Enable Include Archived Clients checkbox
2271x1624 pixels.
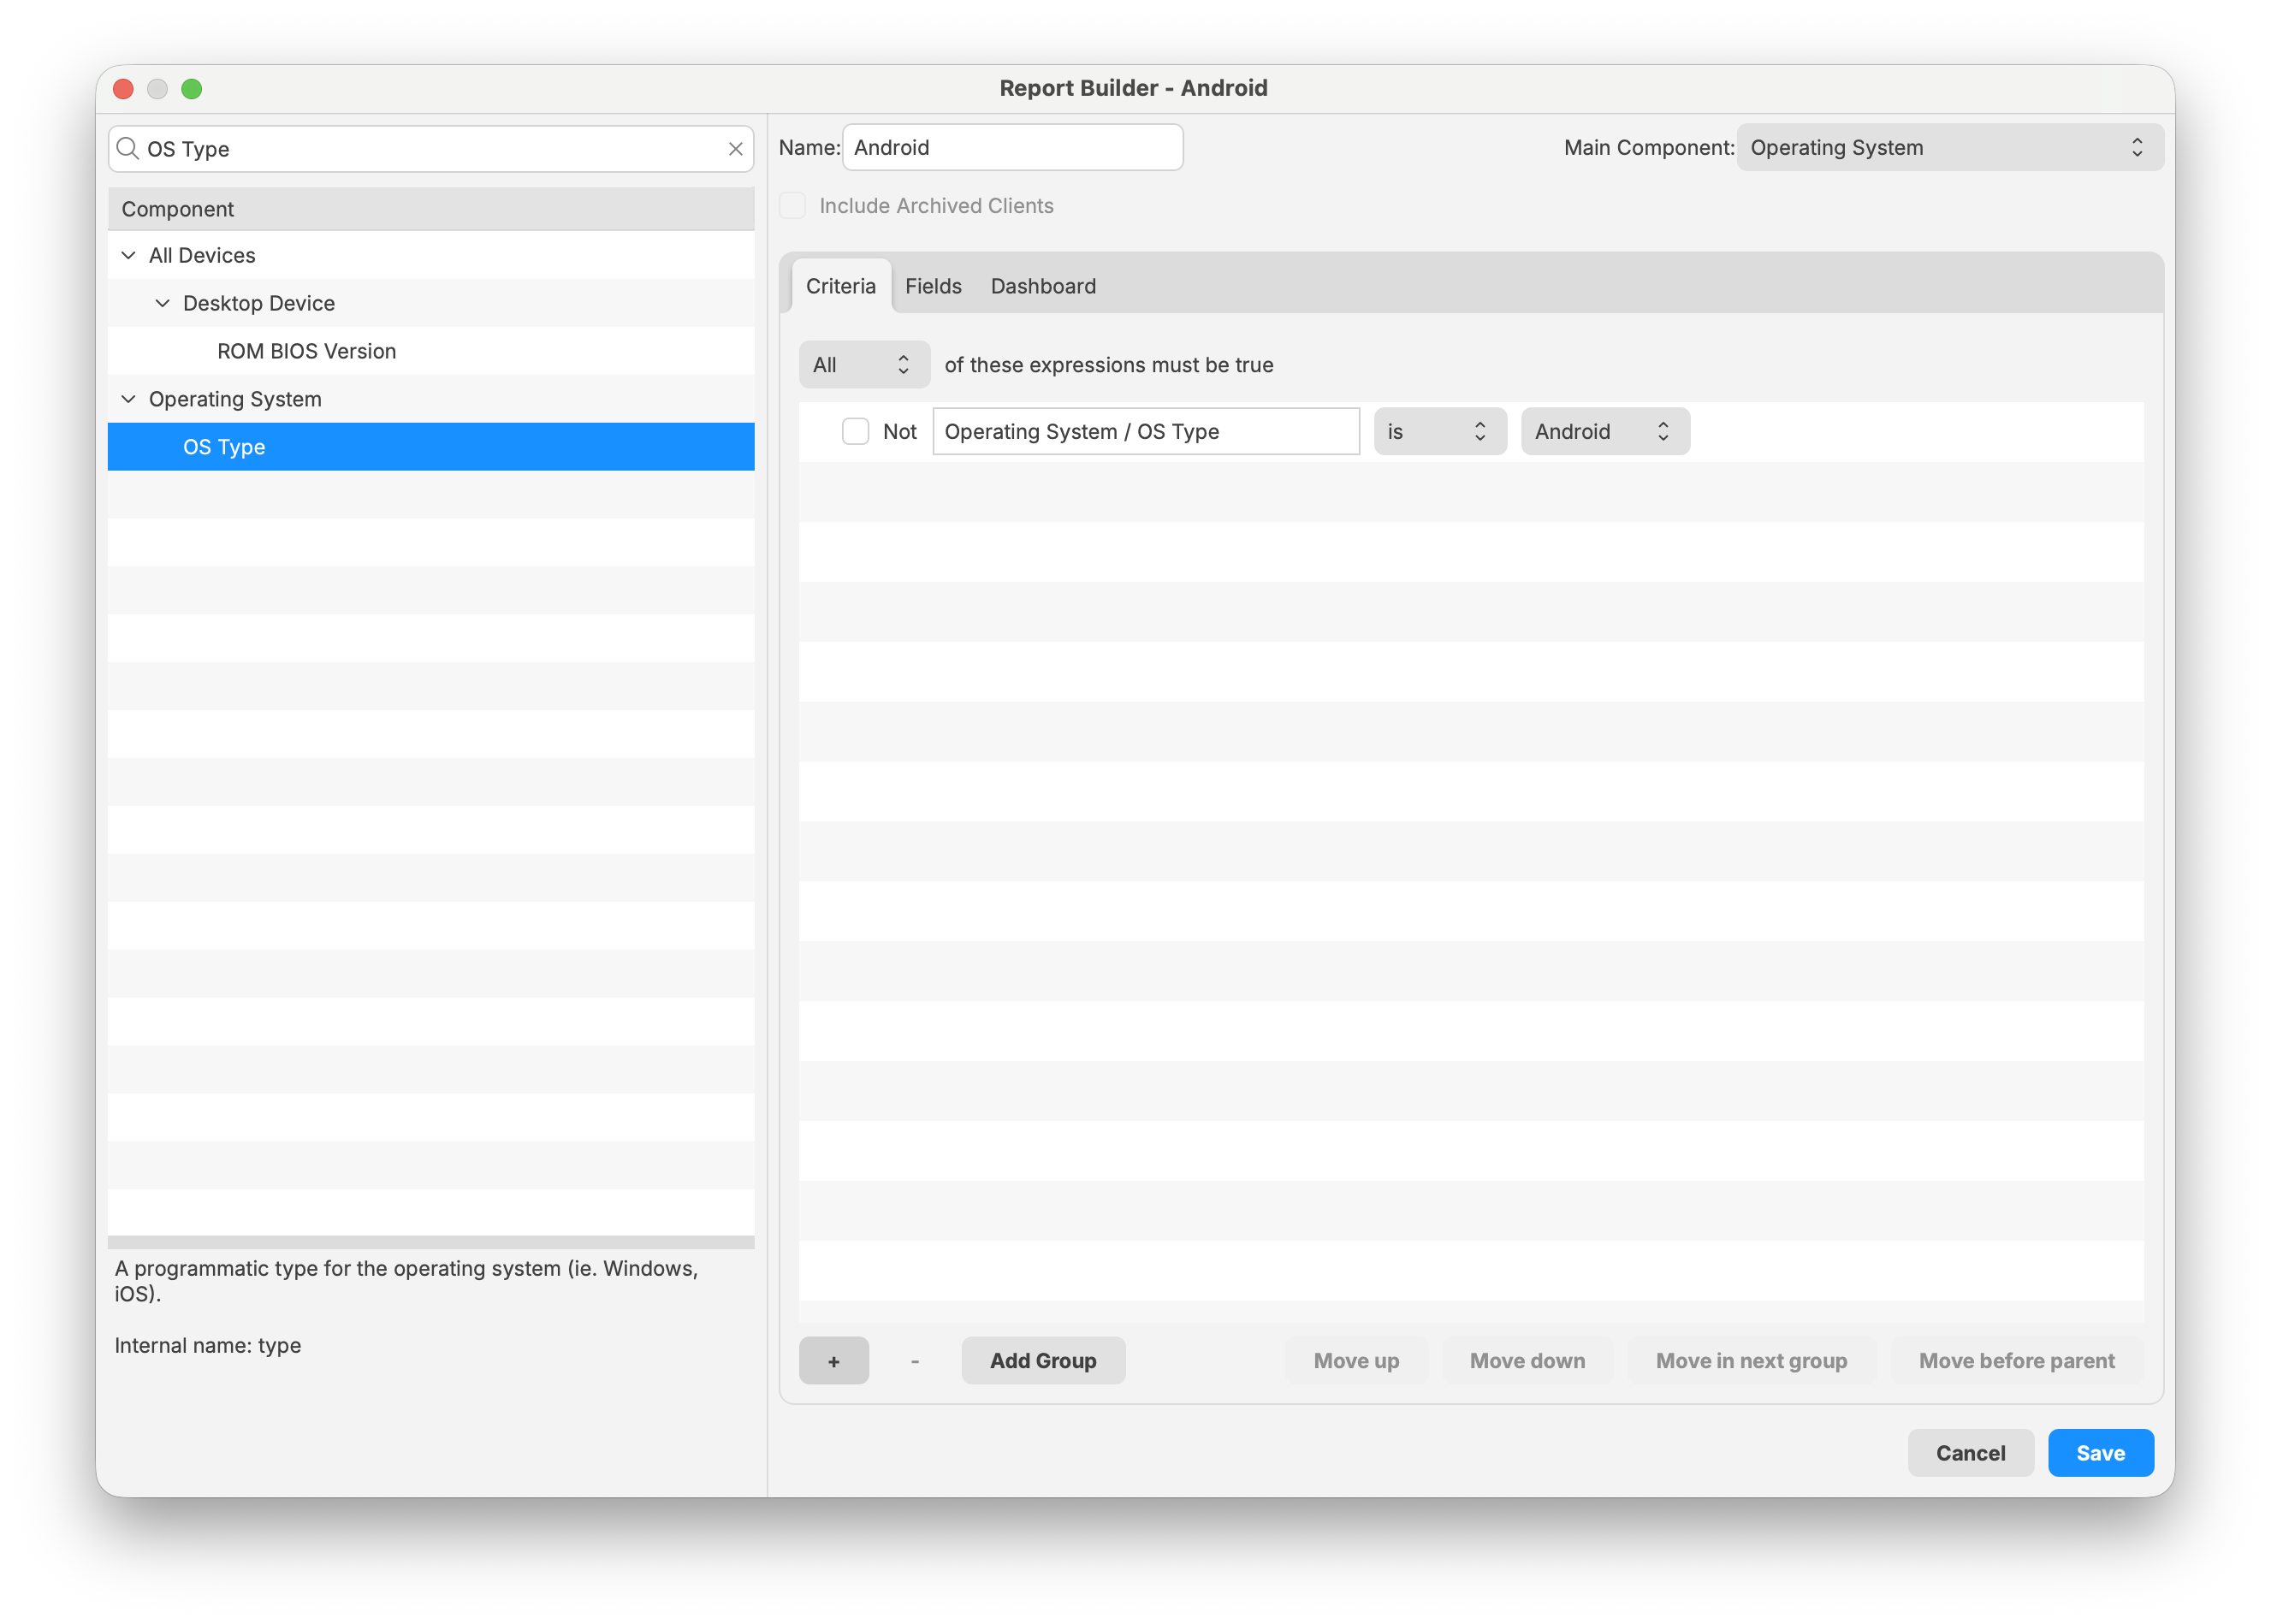(x=792, y=205)
